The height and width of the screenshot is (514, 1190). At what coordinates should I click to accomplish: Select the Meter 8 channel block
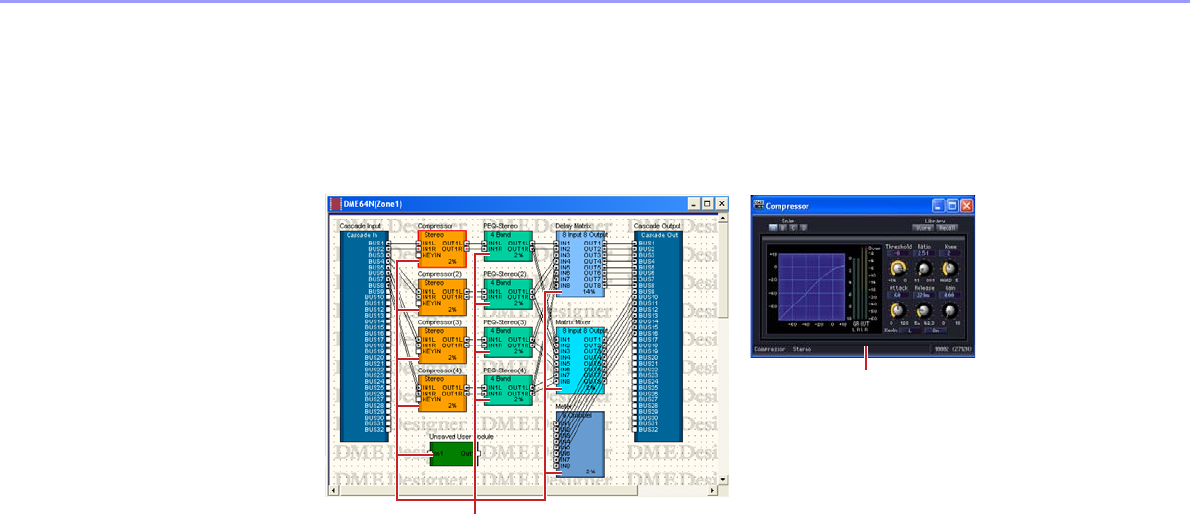pos(581,445)
